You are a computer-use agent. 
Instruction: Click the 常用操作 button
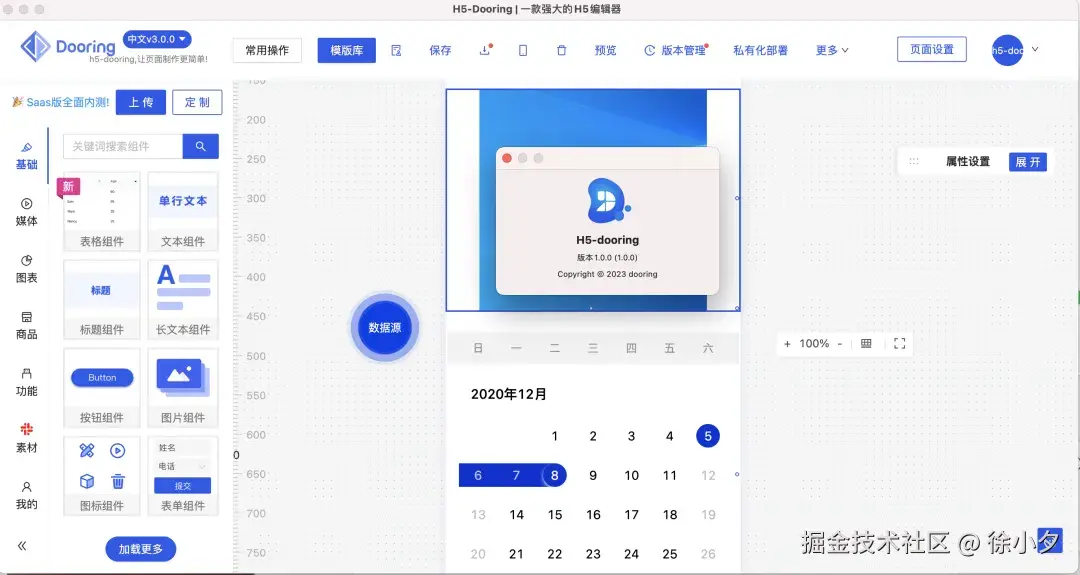[x=267, y=50]
